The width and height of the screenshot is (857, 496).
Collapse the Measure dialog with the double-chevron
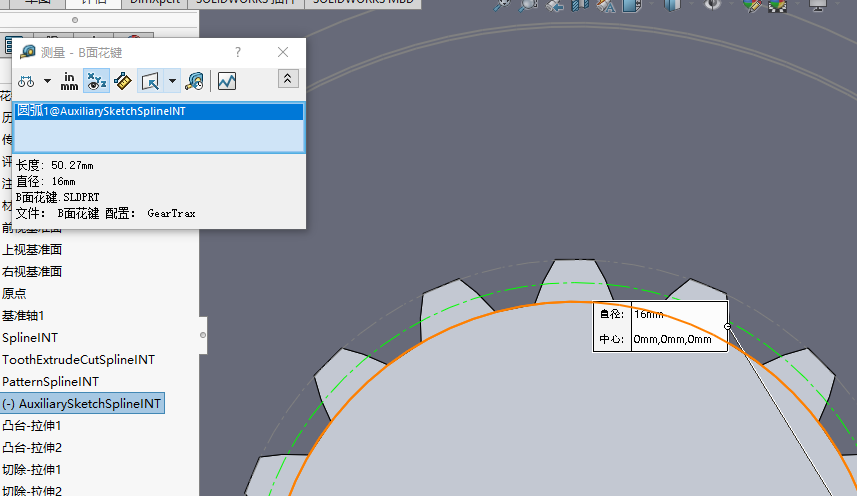coord(288,79)
